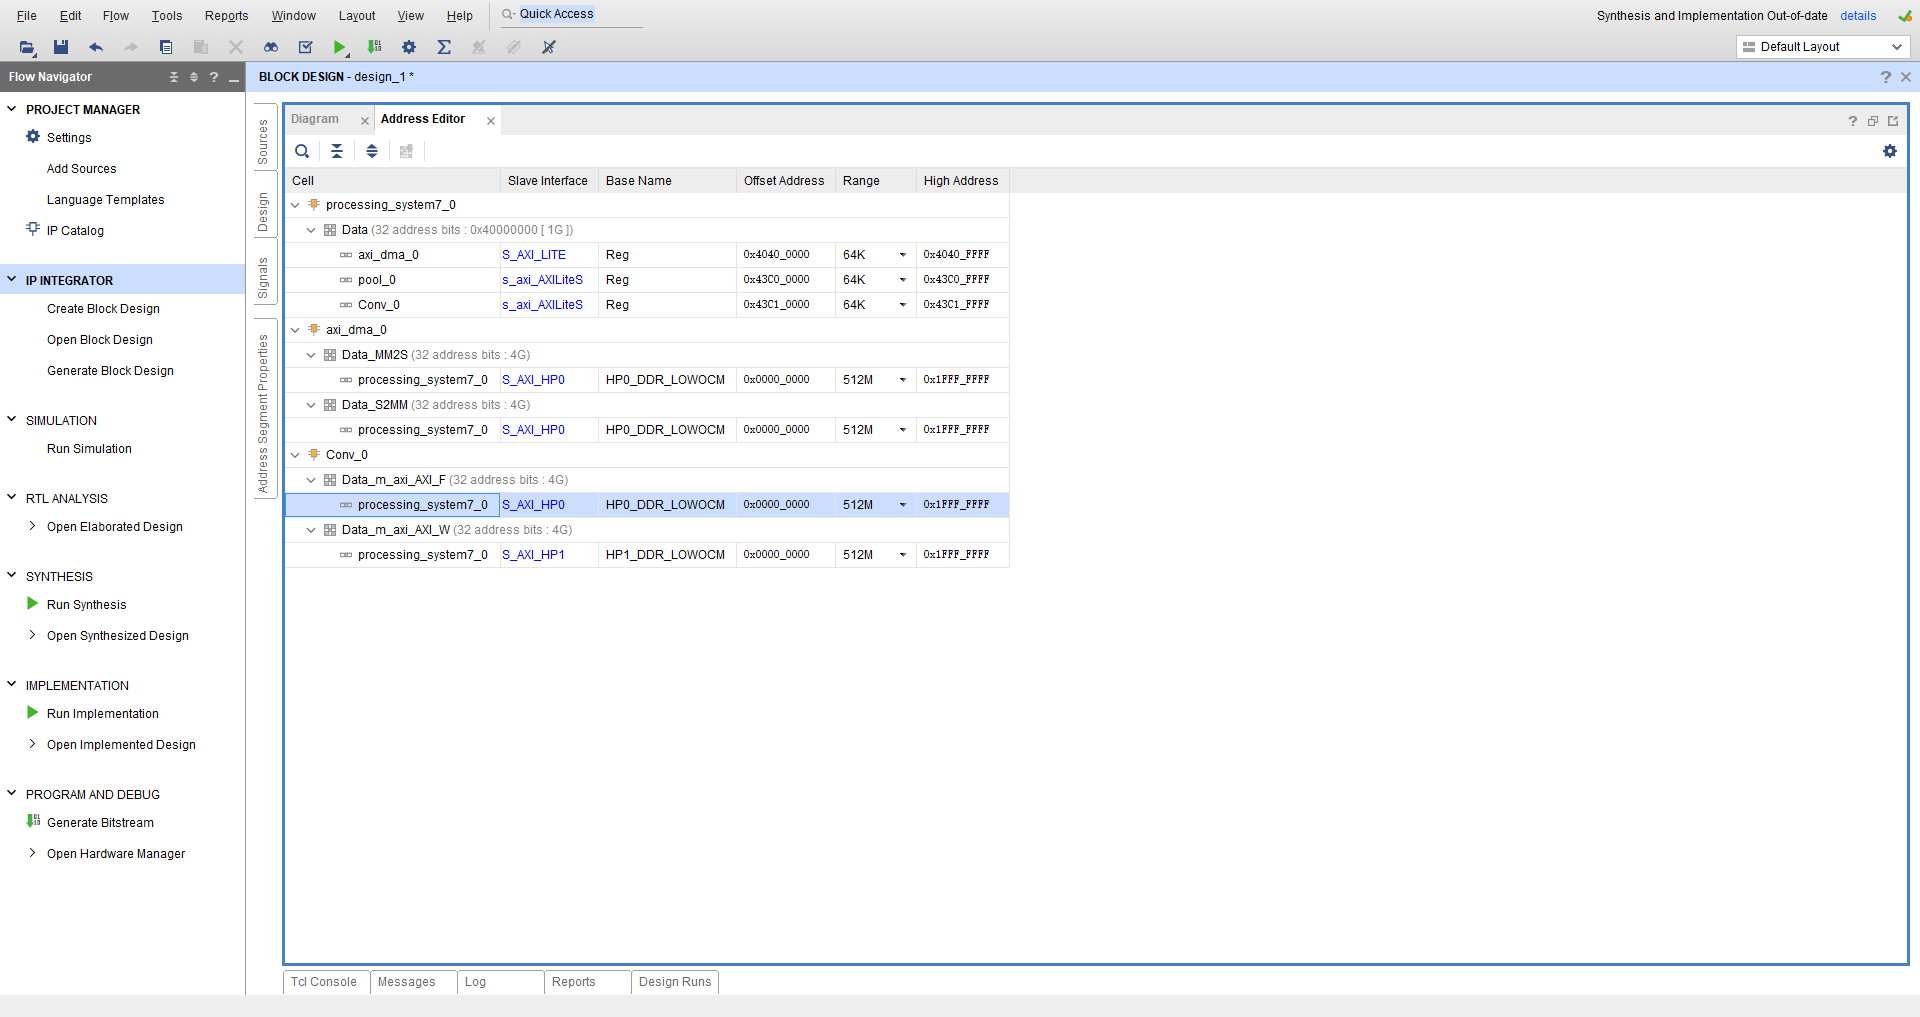
Task: Open settings via toolbar gear icon
Action: (x=409, y=47)
